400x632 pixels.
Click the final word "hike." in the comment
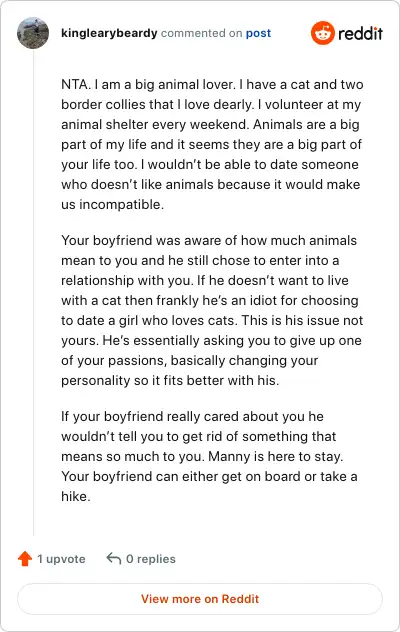tap(76, 496)
